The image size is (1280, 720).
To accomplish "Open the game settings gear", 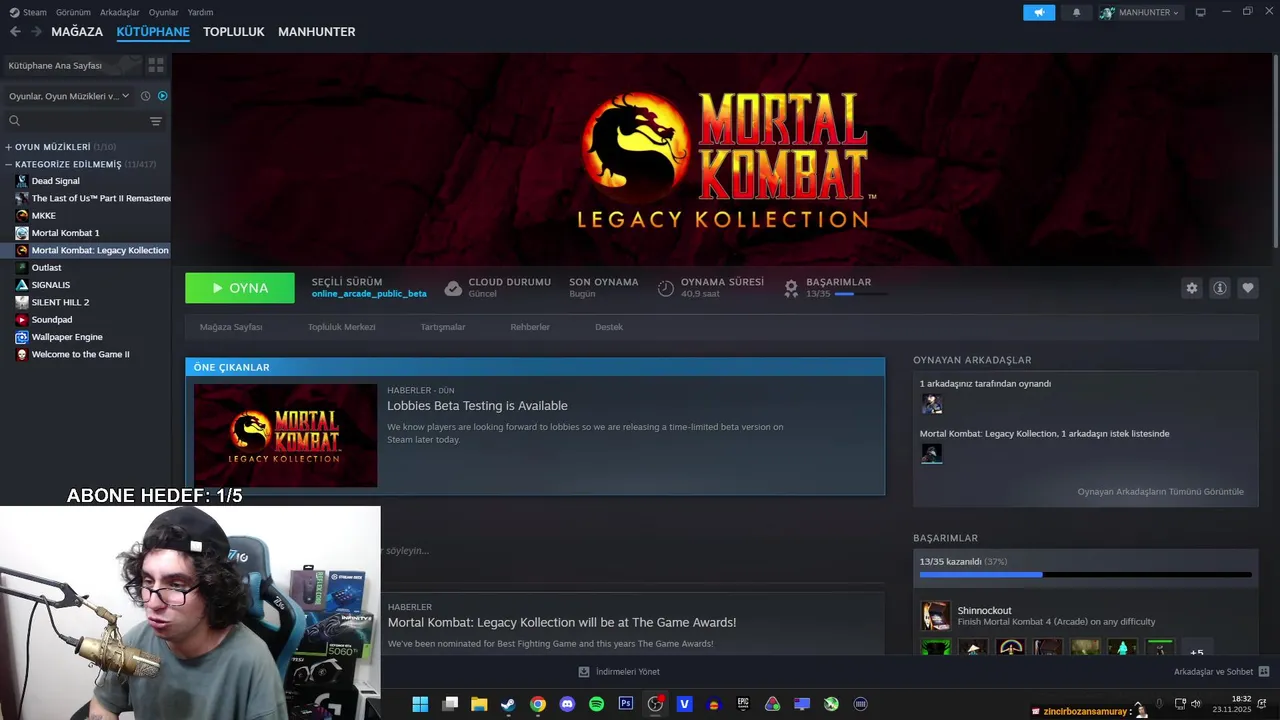I will pos(1191,288).
